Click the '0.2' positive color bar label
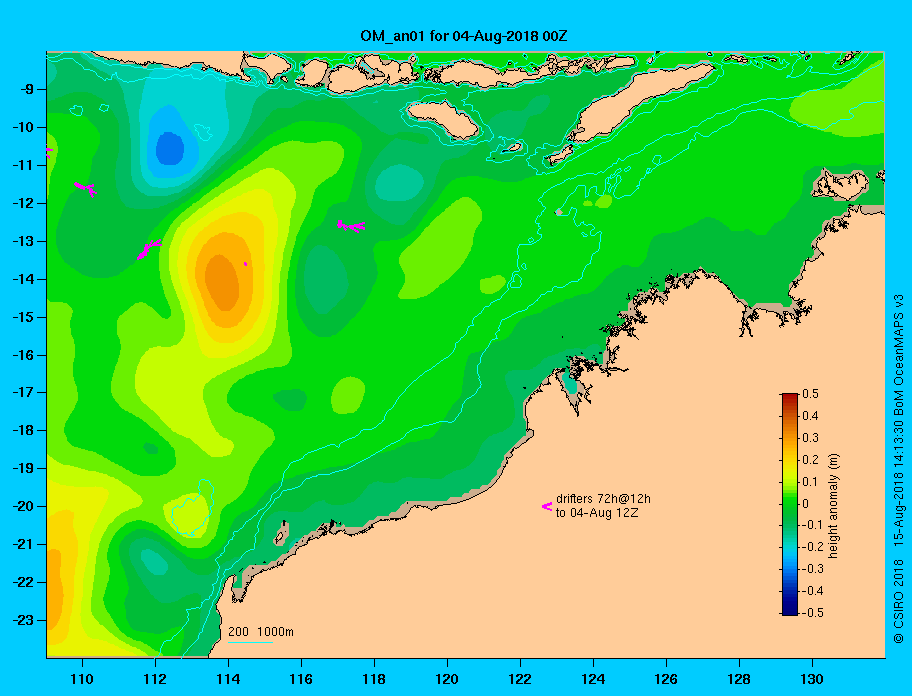The width and height of the screenshot is (912, 696). pos(810,459)
